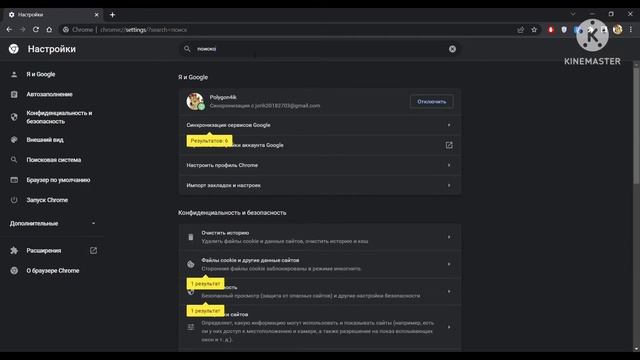Open Файлы cookie и другие данные сайтов arrow

[x=449, y=264]
